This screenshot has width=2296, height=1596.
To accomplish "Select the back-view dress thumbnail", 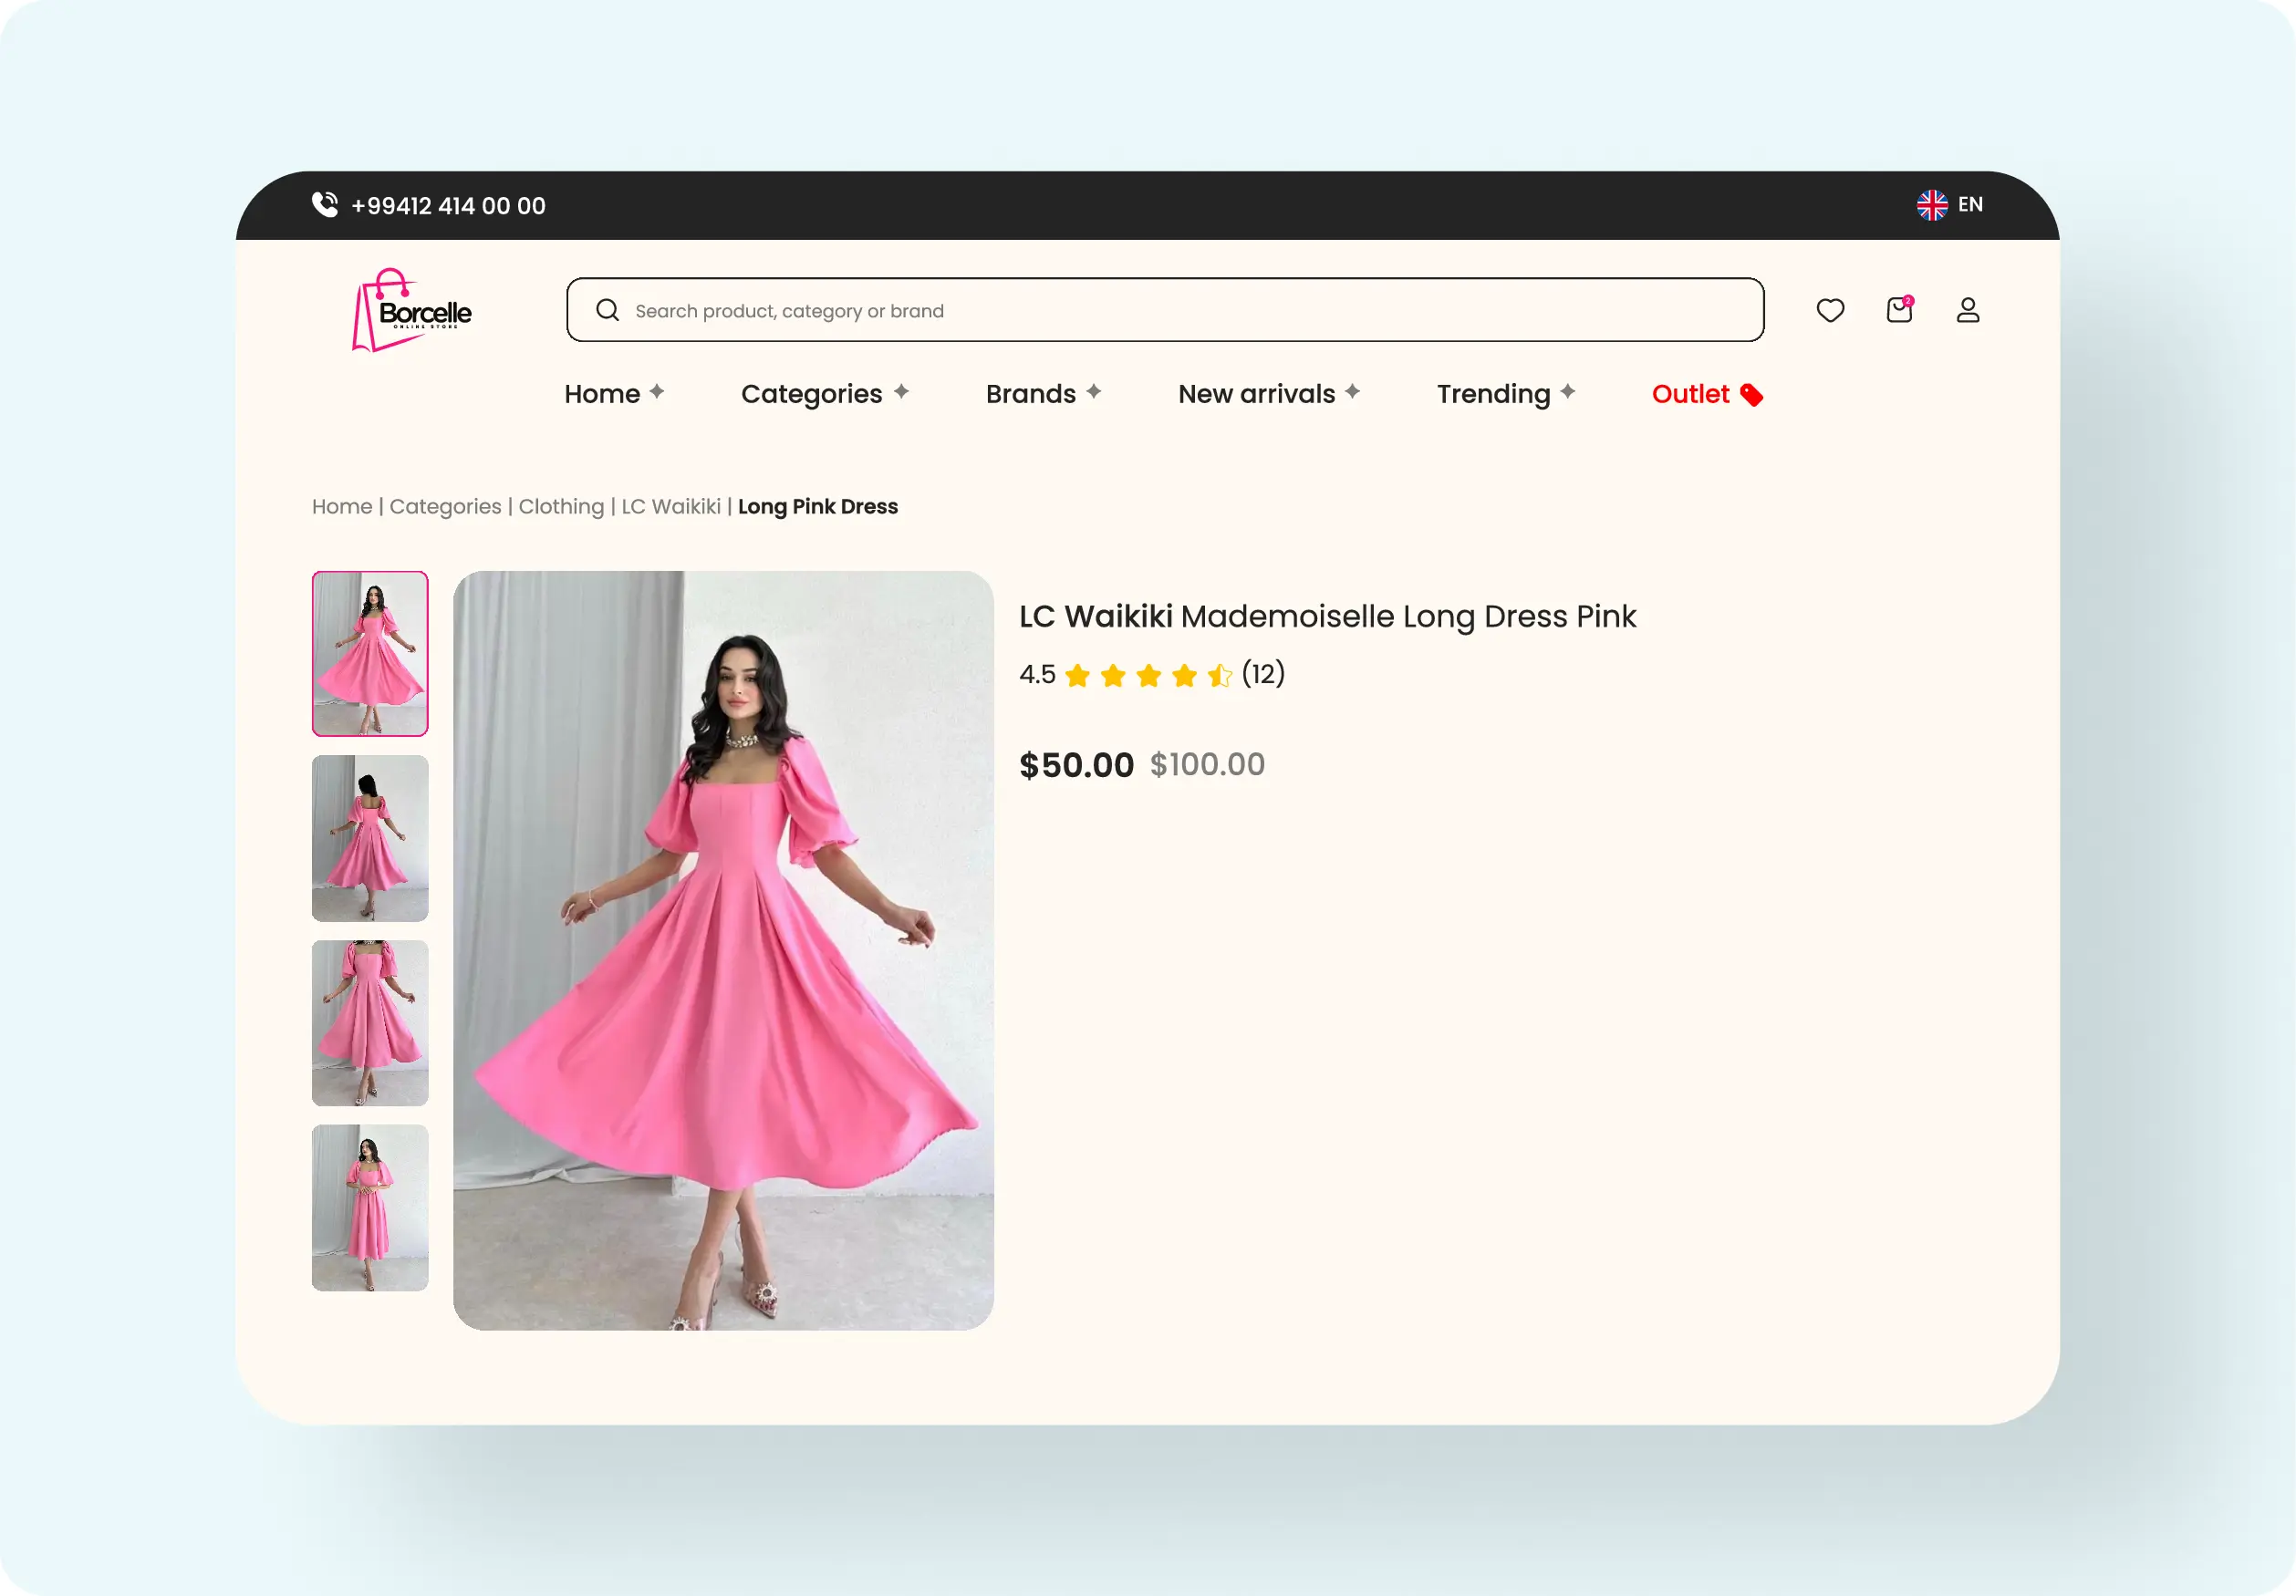I will pyautogui.click(x=370, y=838).
